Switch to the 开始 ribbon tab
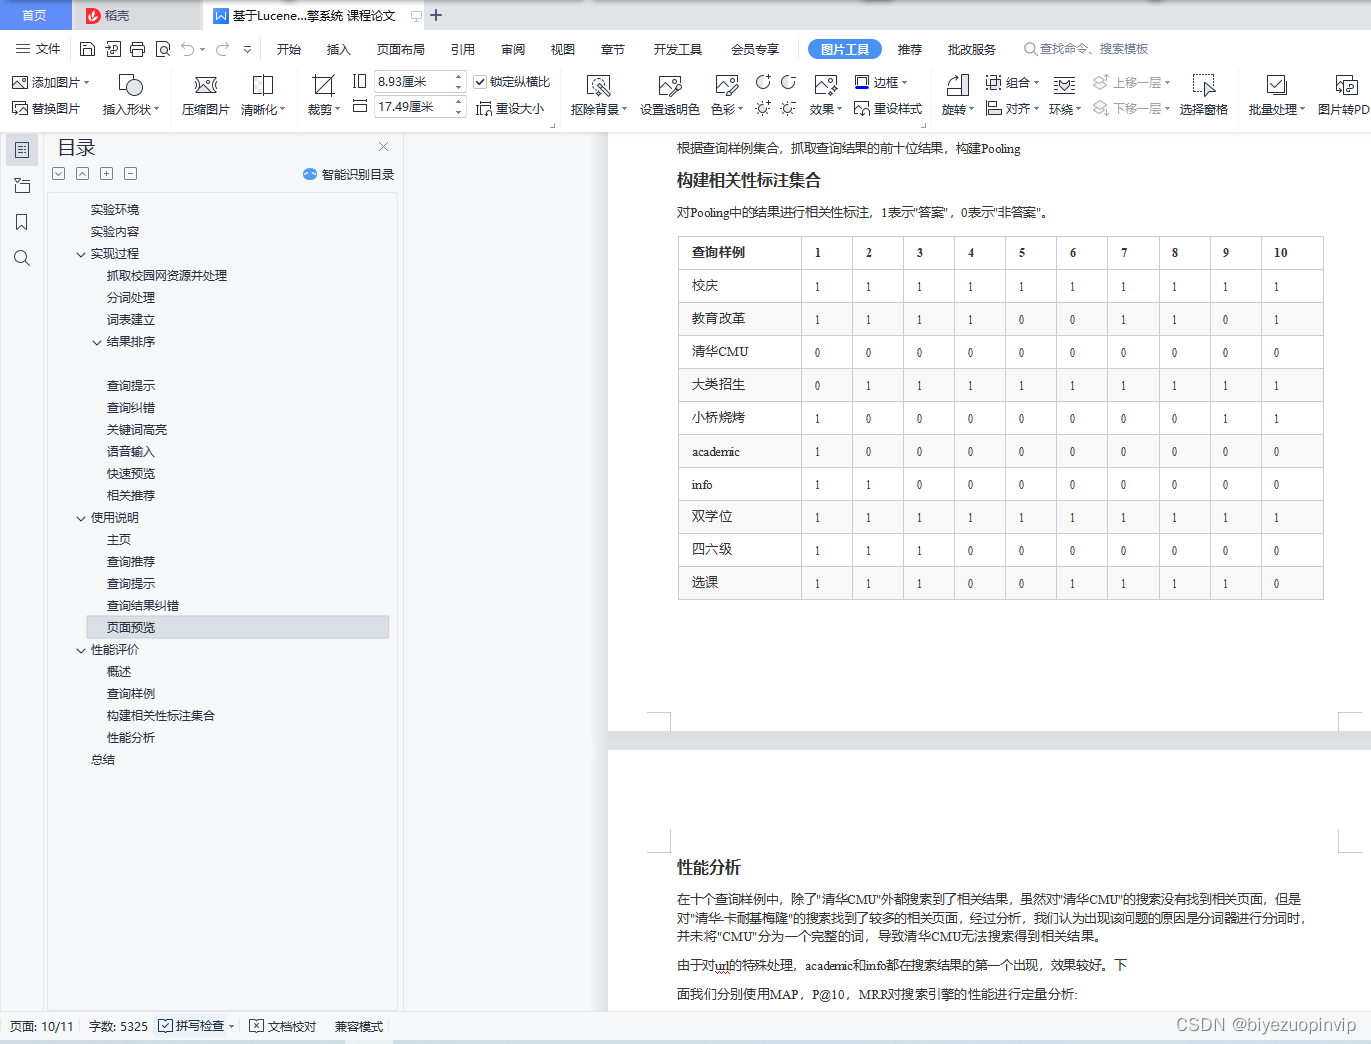 click(x=289, y=49)
